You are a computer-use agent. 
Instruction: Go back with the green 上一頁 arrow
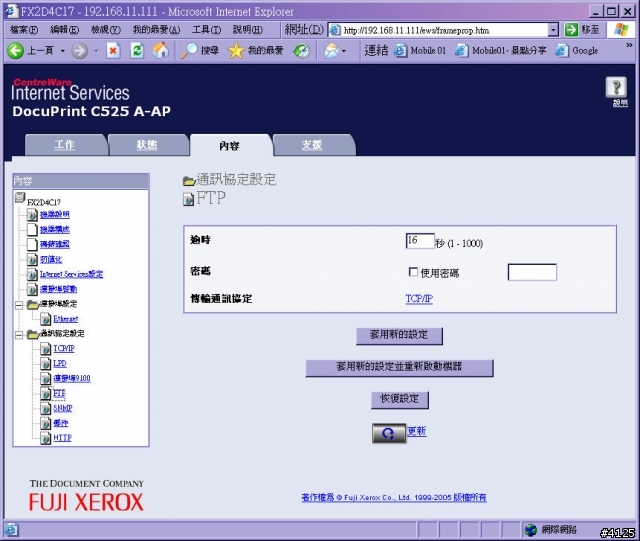(16, 51)
